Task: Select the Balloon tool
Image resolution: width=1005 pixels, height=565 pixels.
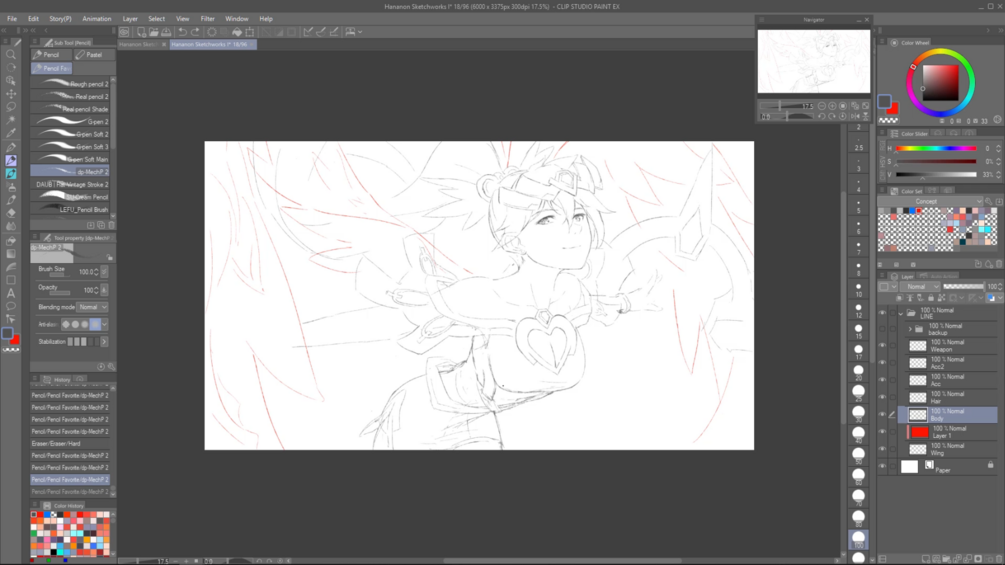Action: [11, 306]
